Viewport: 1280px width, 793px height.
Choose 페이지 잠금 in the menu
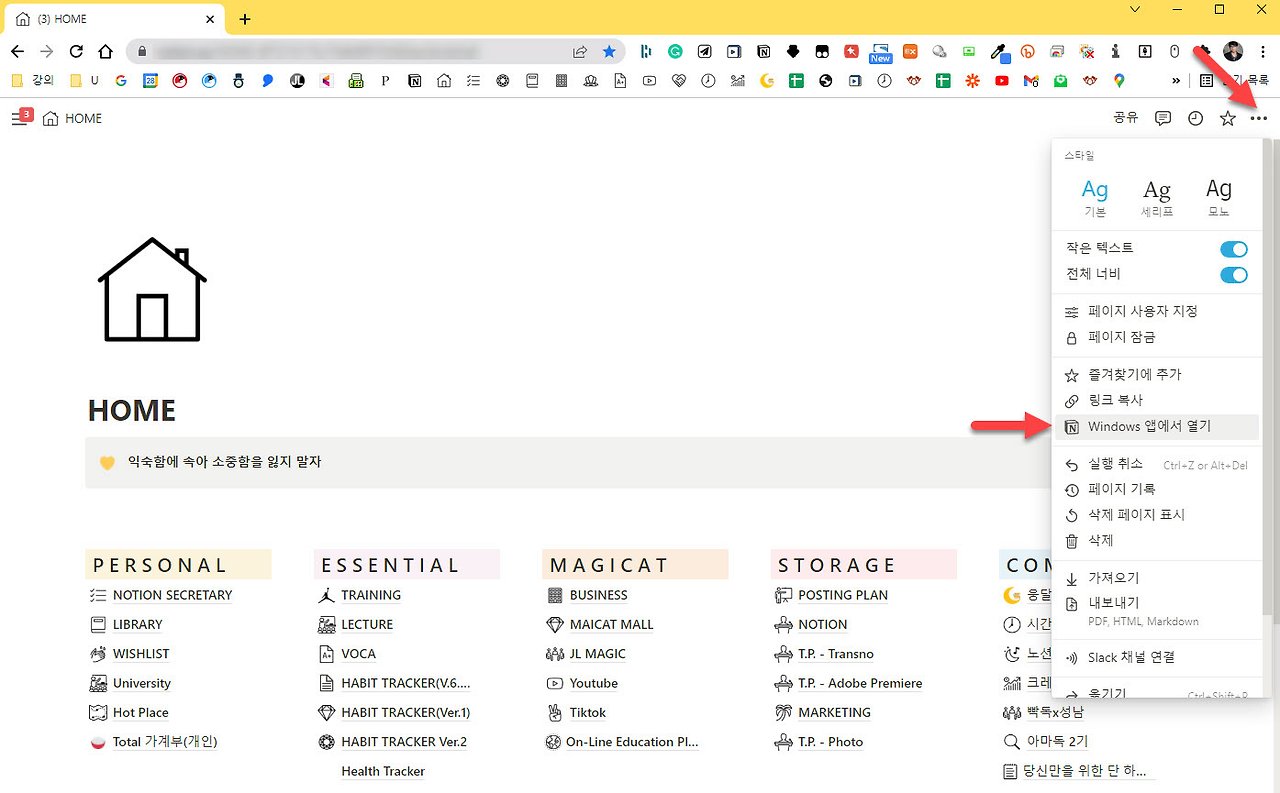tap(1156, 337)
